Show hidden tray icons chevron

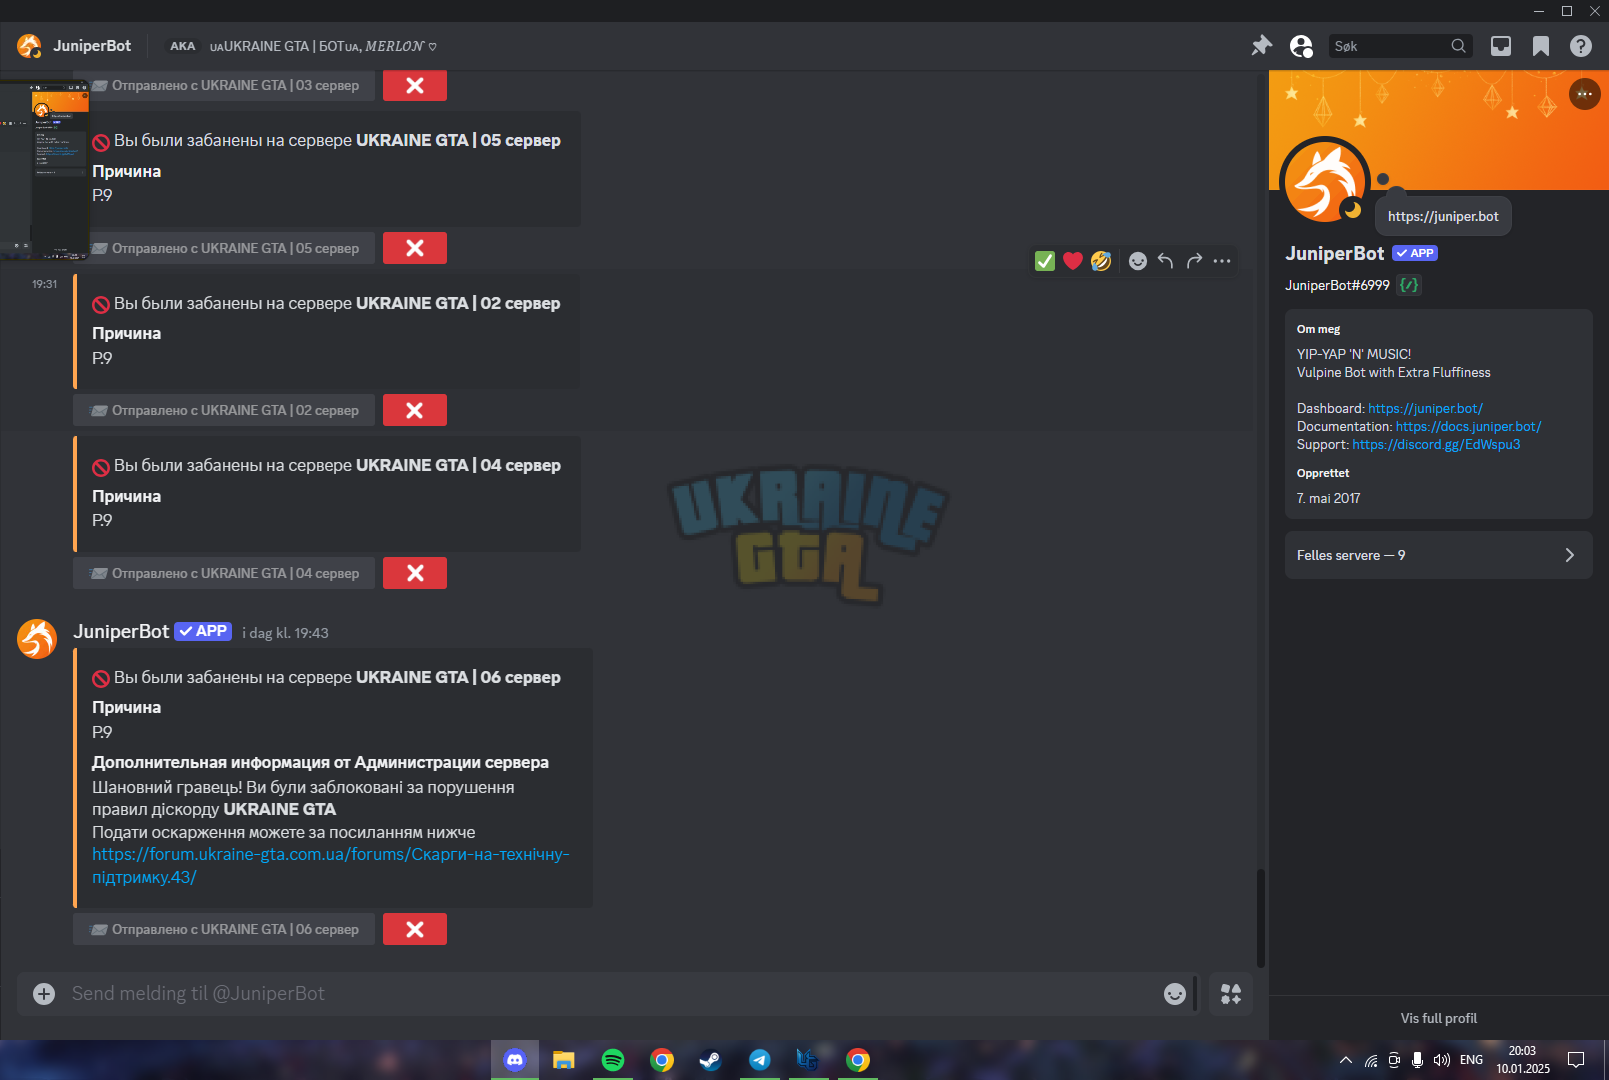tap(1346, 1060)
